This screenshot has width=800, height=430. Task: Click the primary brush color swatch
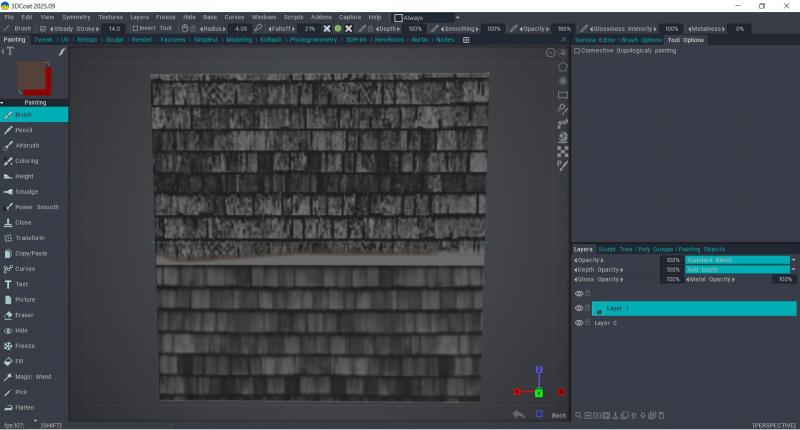pos(32,76)
